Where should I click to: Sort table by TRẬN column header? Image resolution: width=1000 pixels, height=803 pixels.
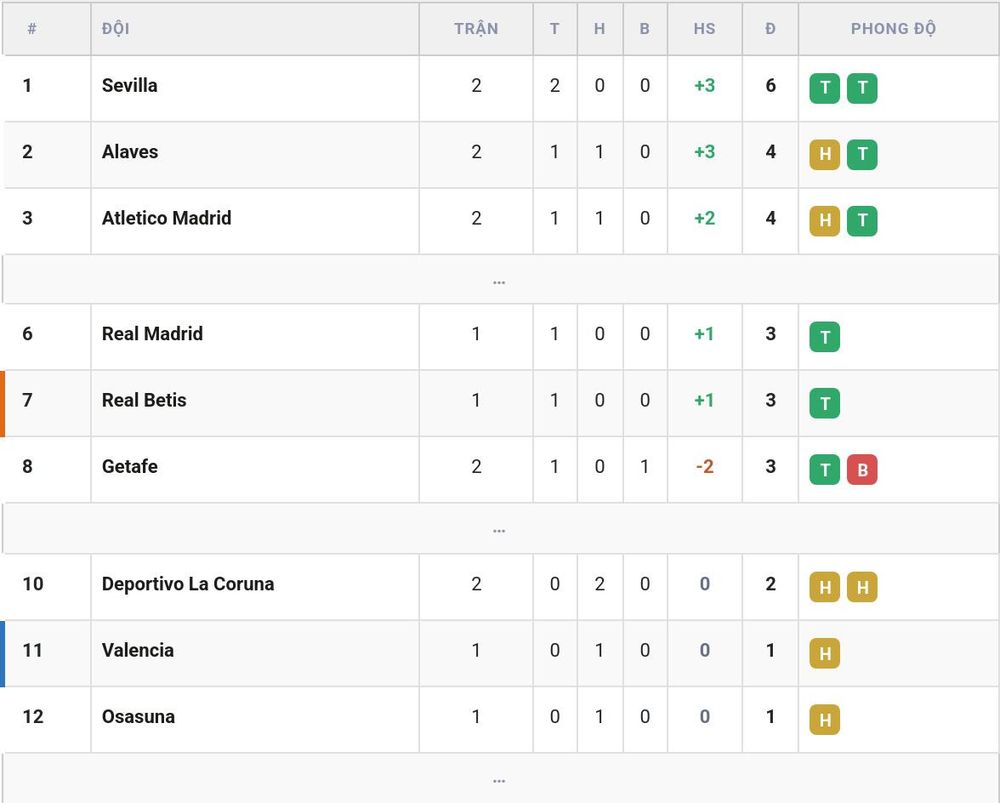476,29
